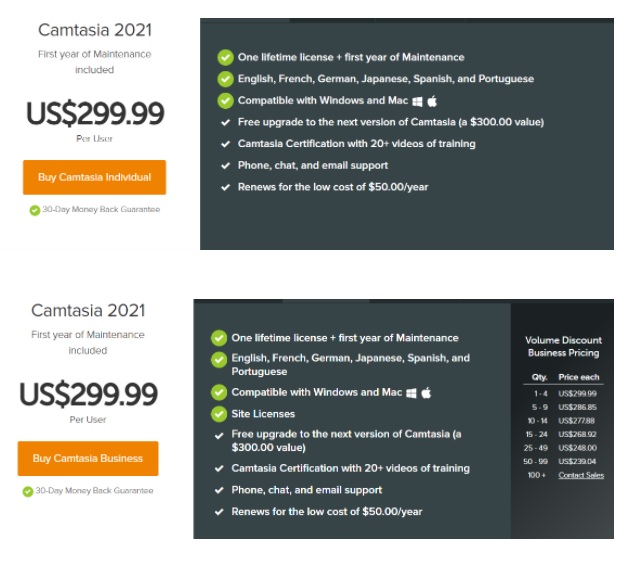The image size is (637, 562).
Task: Click the Site Licenses feature text
Action: pyautogui.click(x=263, y=414)
